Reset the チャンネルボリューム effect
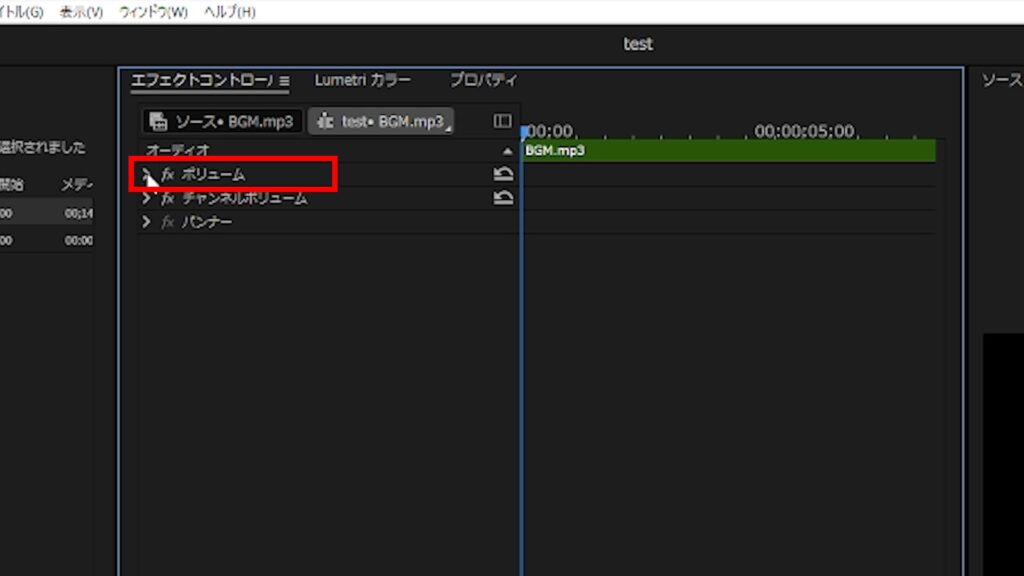Image resolution: width=1024 pixels, height=576 pixels. pyautogui.click(x=504, y=198)
